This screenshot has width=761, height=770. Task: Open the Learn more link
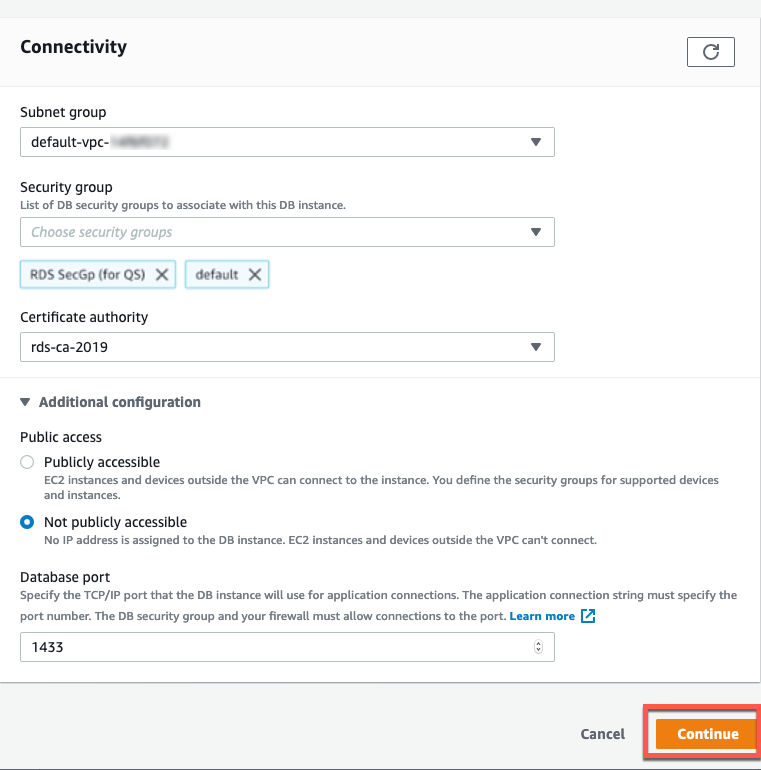tap(542, 616)
